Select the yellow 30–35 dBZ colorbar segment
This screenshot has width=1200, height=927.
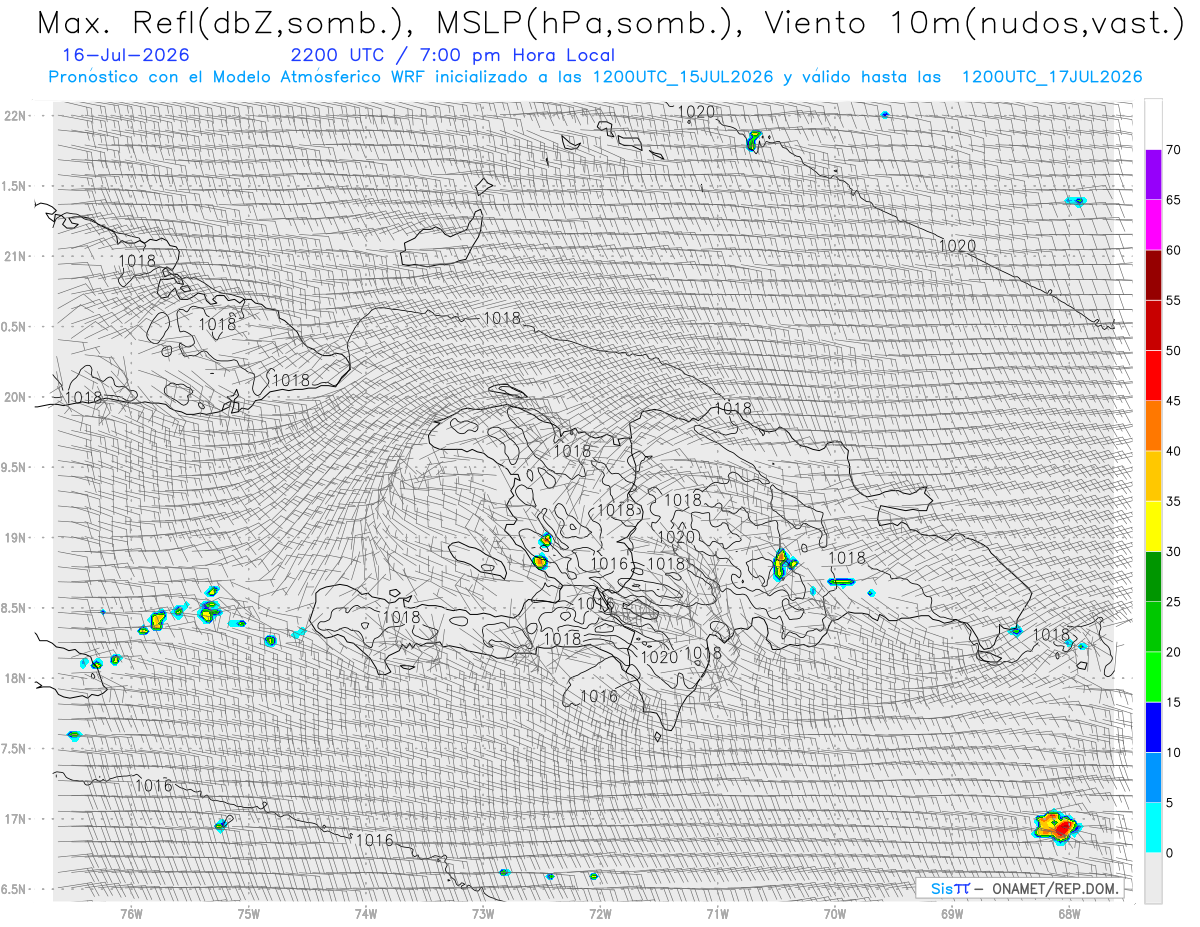click(1153, 526)
